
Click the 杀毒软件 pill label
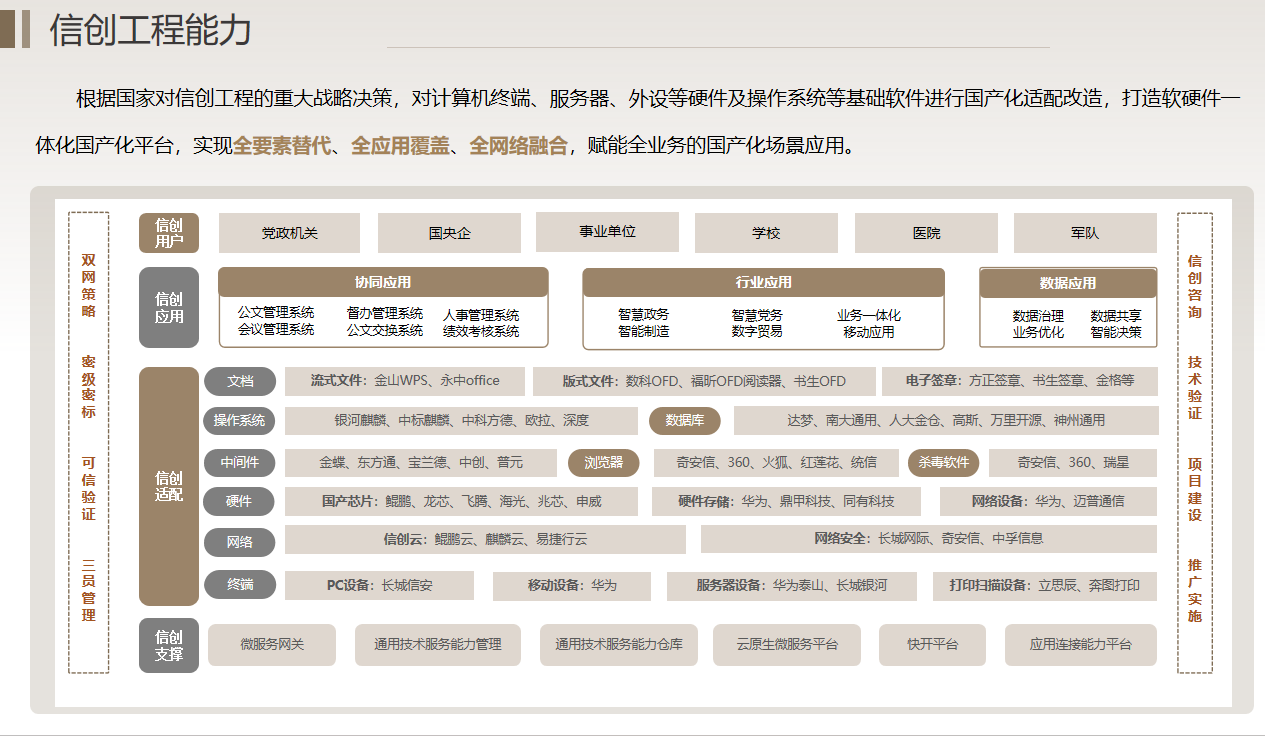943,462
